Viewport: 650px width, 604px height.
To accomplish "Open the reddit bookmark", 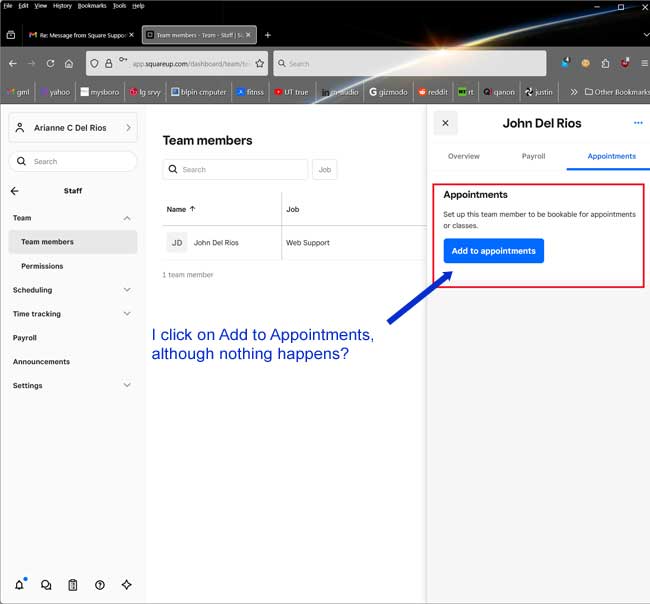I will (x=433, y=92).
